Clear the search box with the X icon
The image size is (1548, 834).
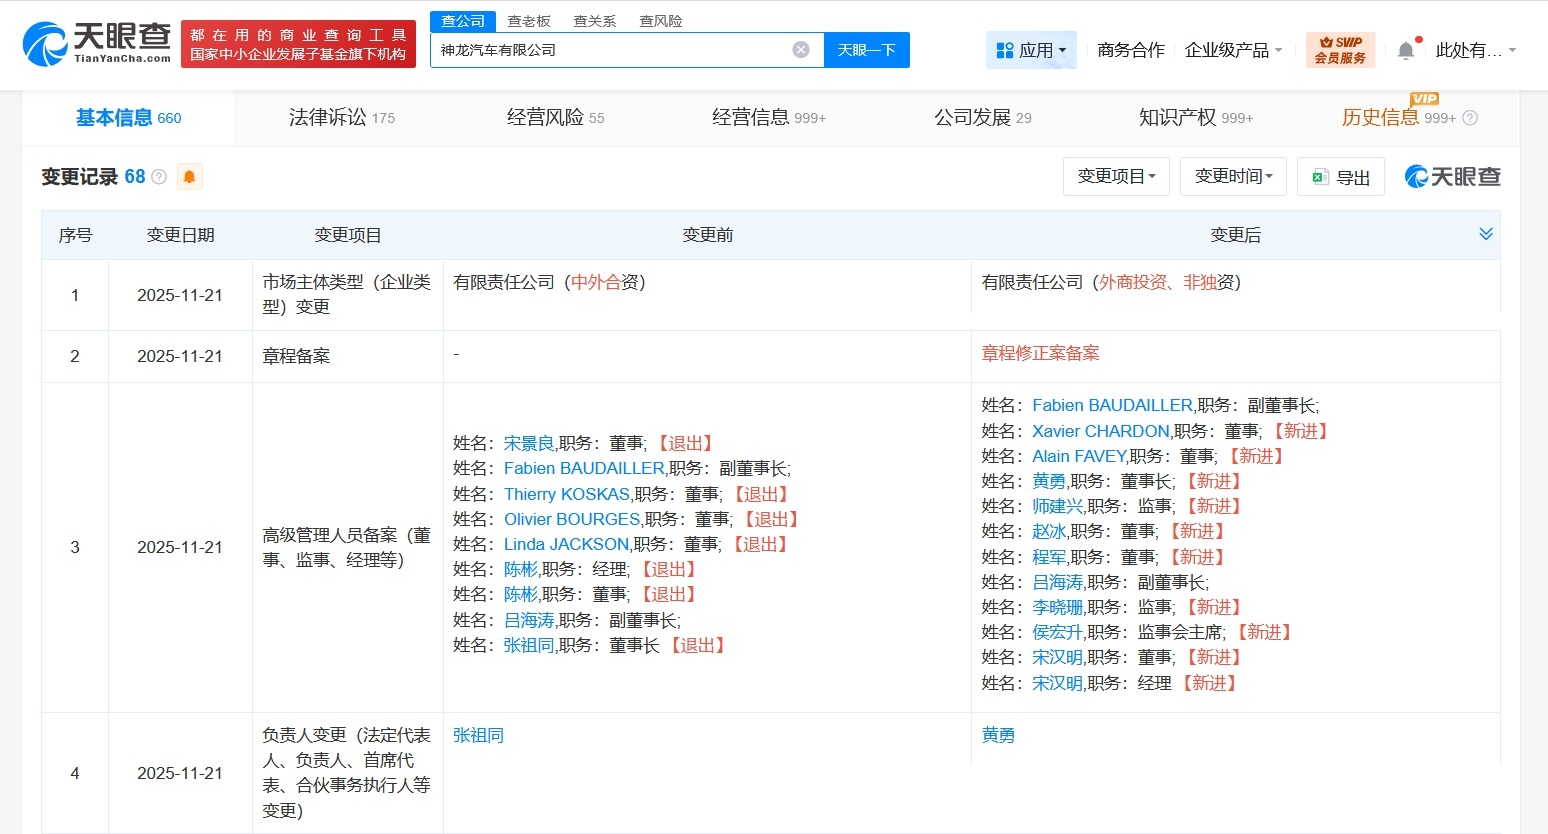pyautogui.click(x=799, y=49)
